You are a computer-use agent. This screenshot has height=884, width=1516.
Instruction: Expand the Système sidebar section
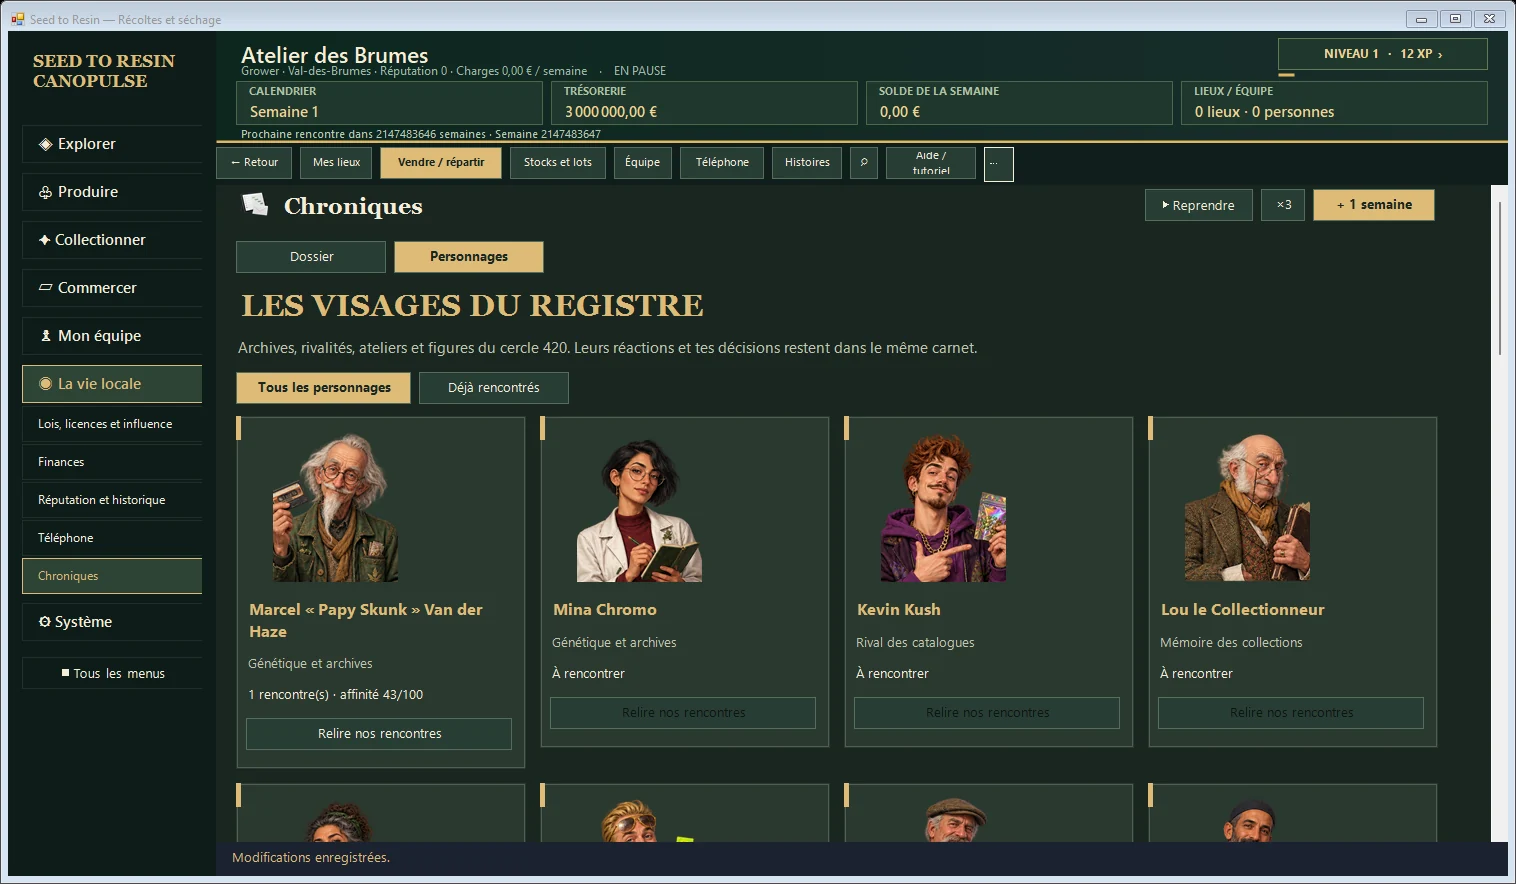click(x=112, y=622)
